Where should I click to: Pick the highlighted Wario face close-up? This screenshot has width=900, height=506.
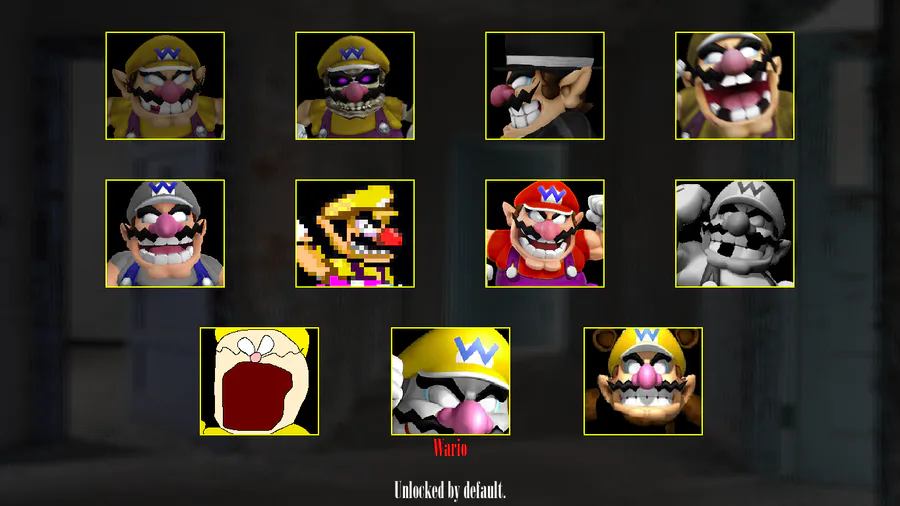451,382
